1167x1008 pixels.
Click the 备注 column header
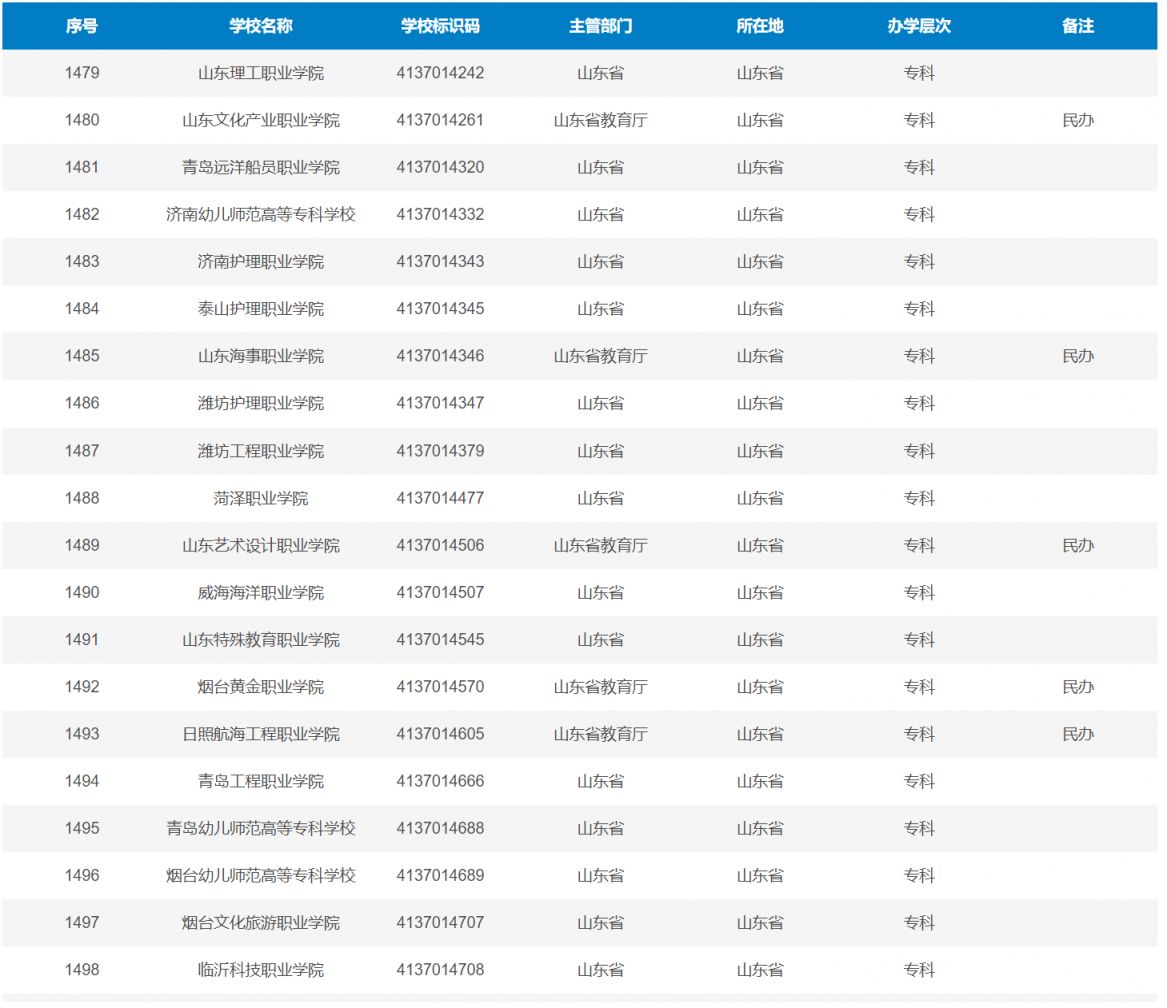1078,26
